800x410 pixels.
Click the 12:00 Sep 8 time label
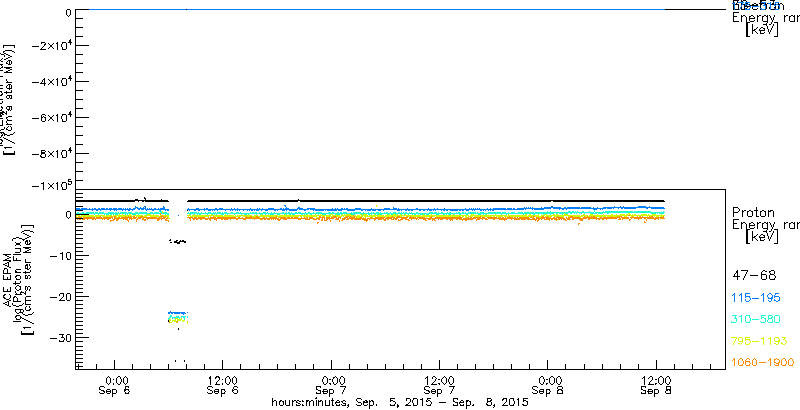pyautogui.click(x=656, y=386)
